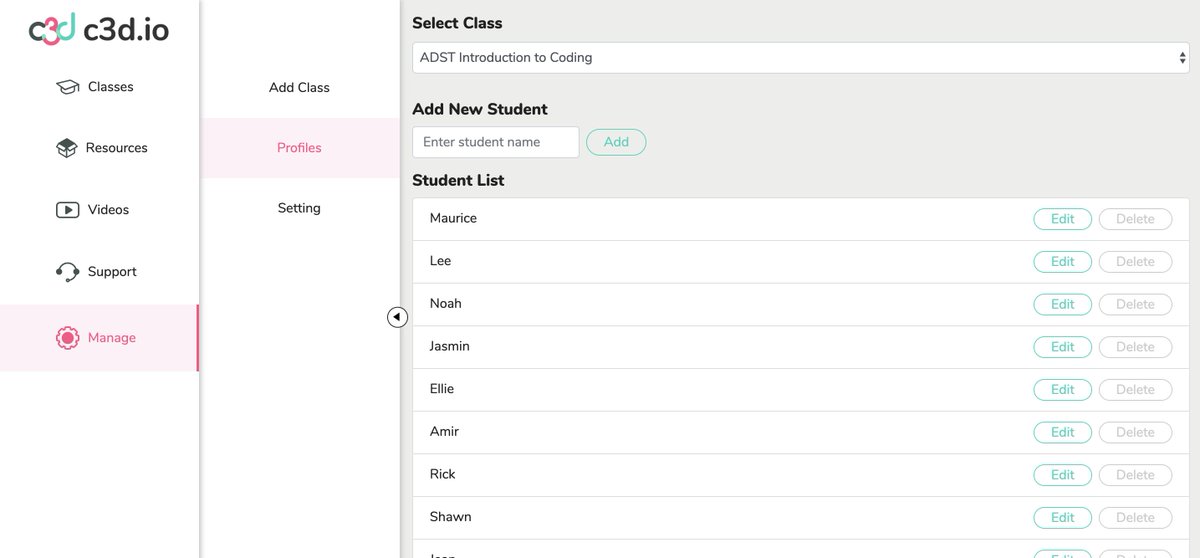Select Manage in the sidebar

(x=99, y=338)
